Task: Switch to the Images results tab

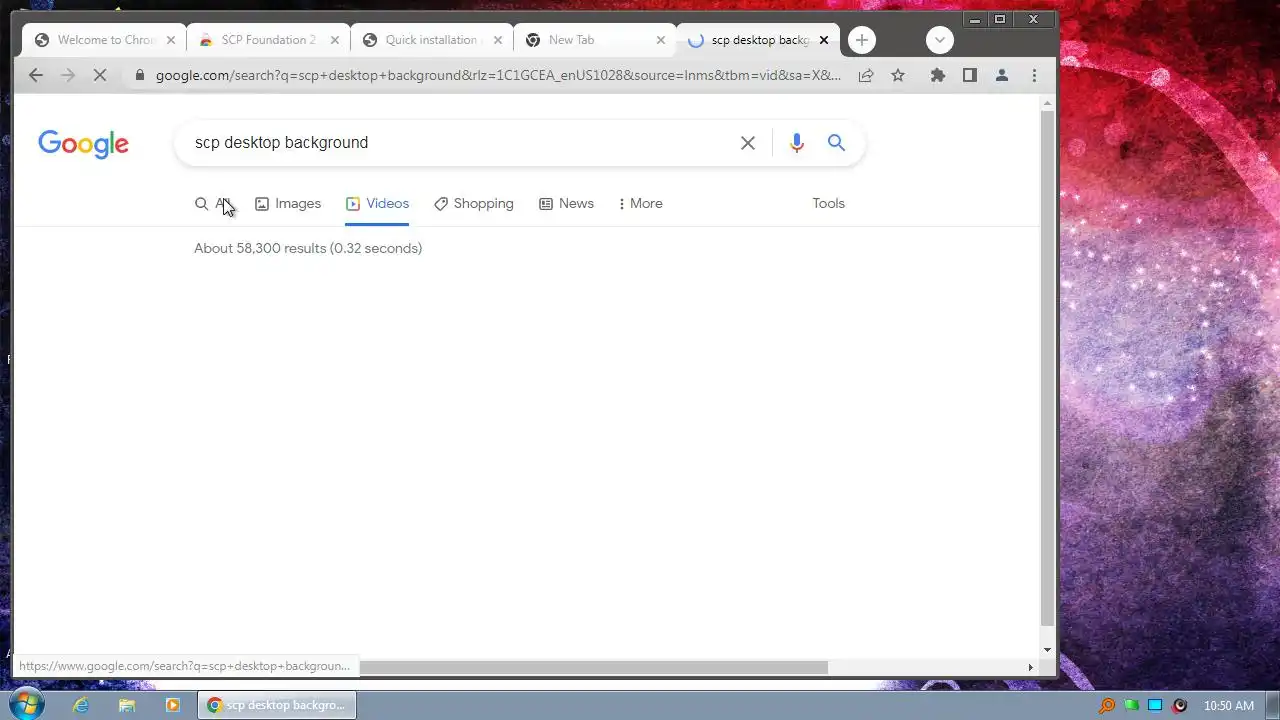Action: pos(288,204)
